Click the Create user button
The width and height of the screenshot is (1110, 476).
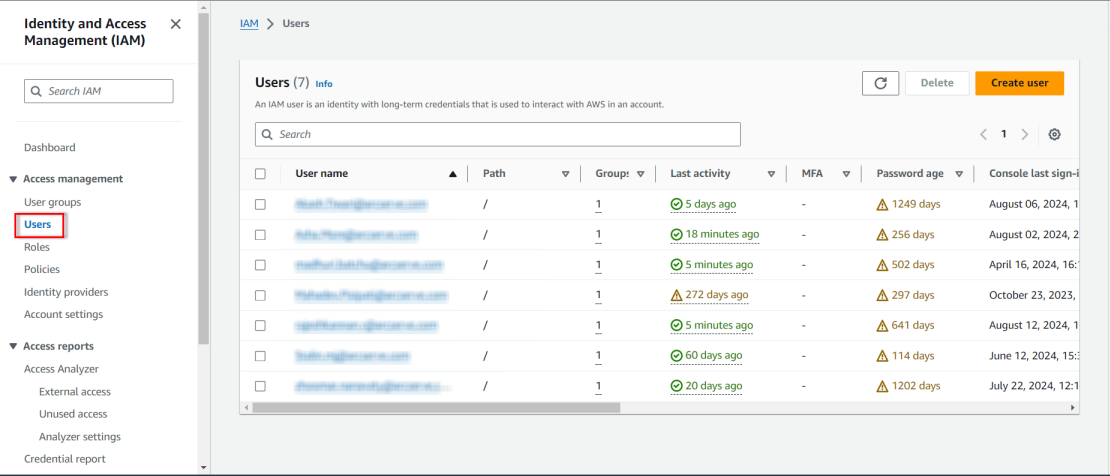tap(1019, 83)
